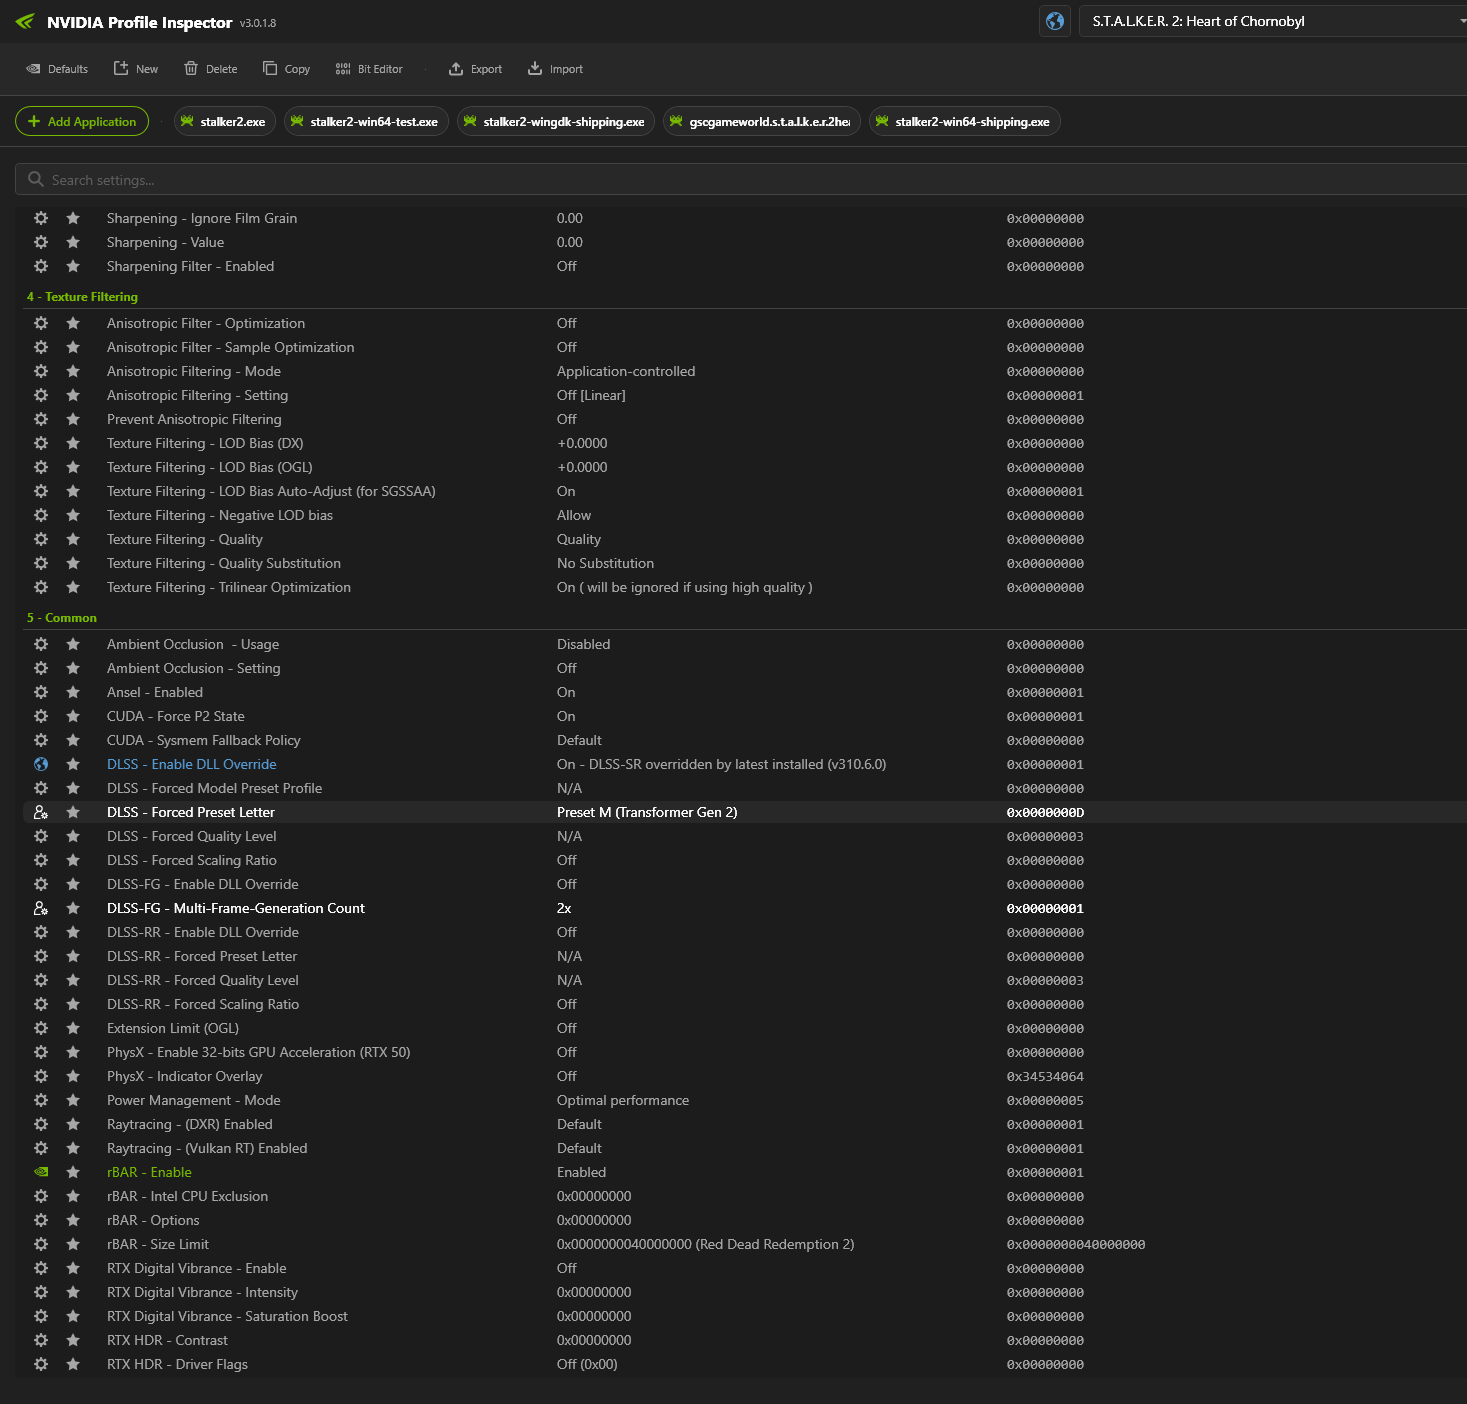Image resolution: width=1467 pixels, height=1404 pixels.
Task: Click the 'Optimal performance' value
Action: (623, 1100)
